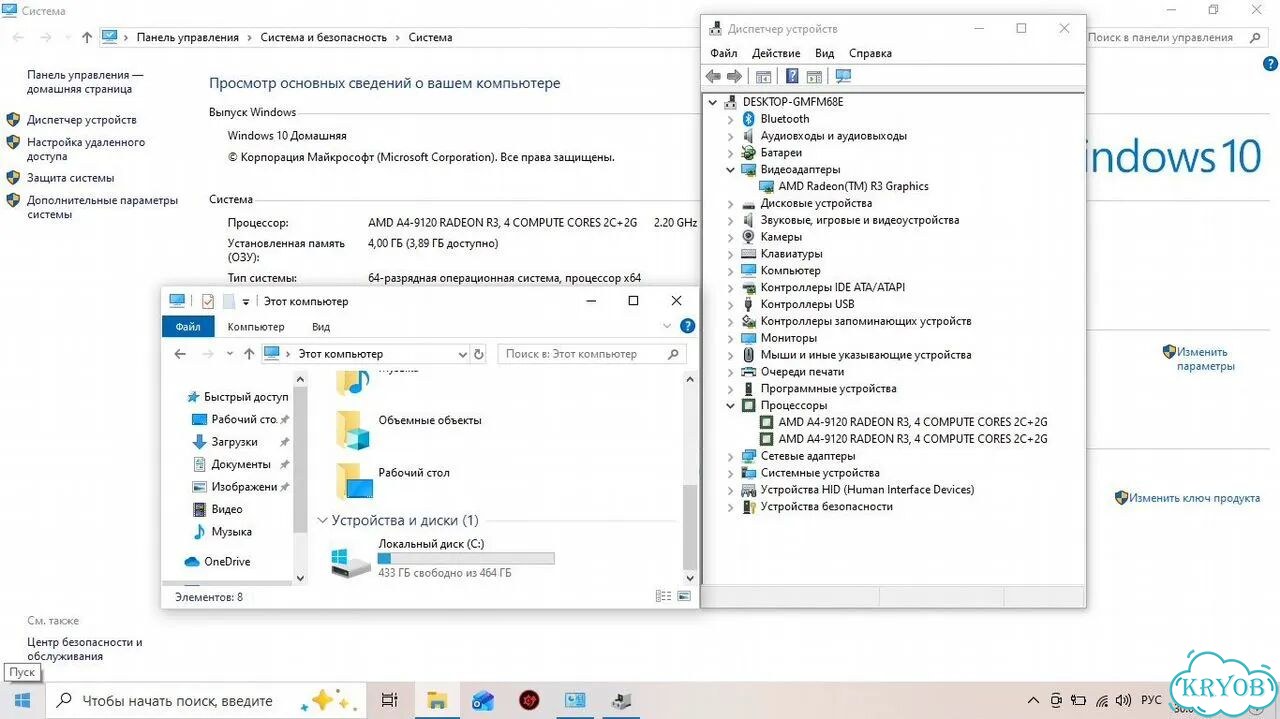Expand Мыши и иные указывающие устройства
The image size is (1280, 719).
tap(730, 355)
